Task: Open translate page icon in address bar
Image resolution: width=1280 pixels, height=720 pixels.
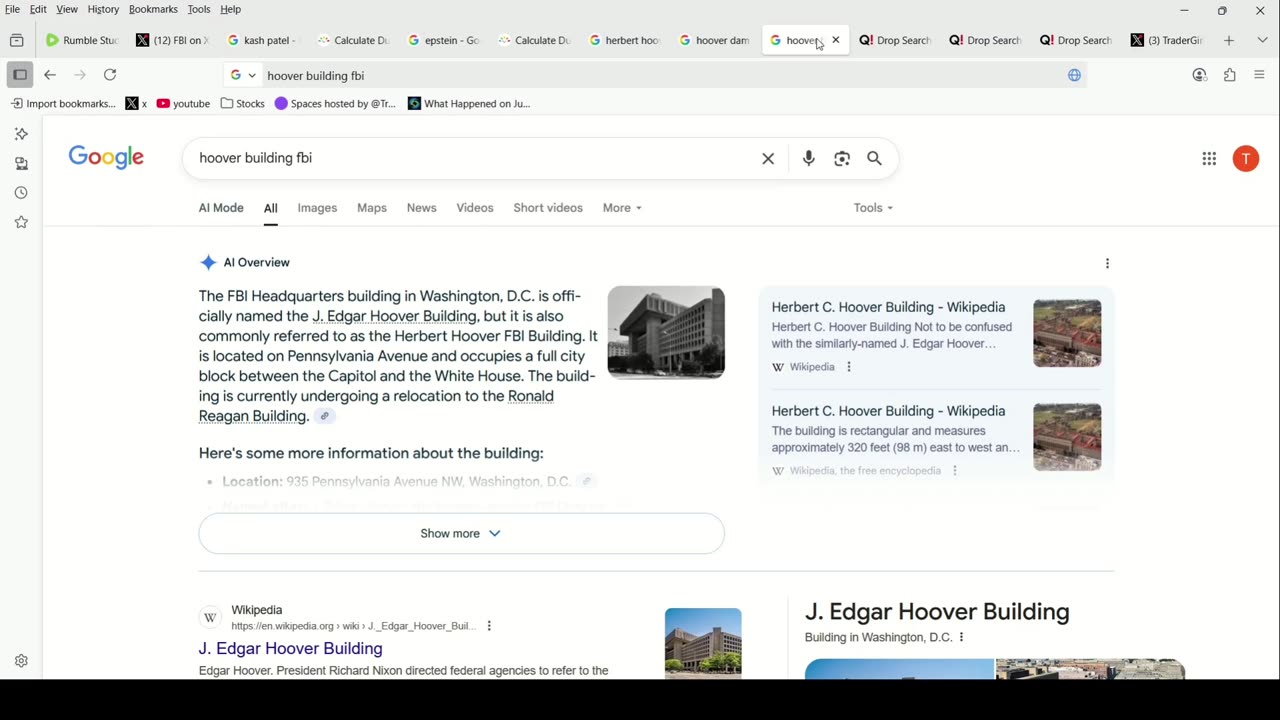Action: tap(1074, 75)
